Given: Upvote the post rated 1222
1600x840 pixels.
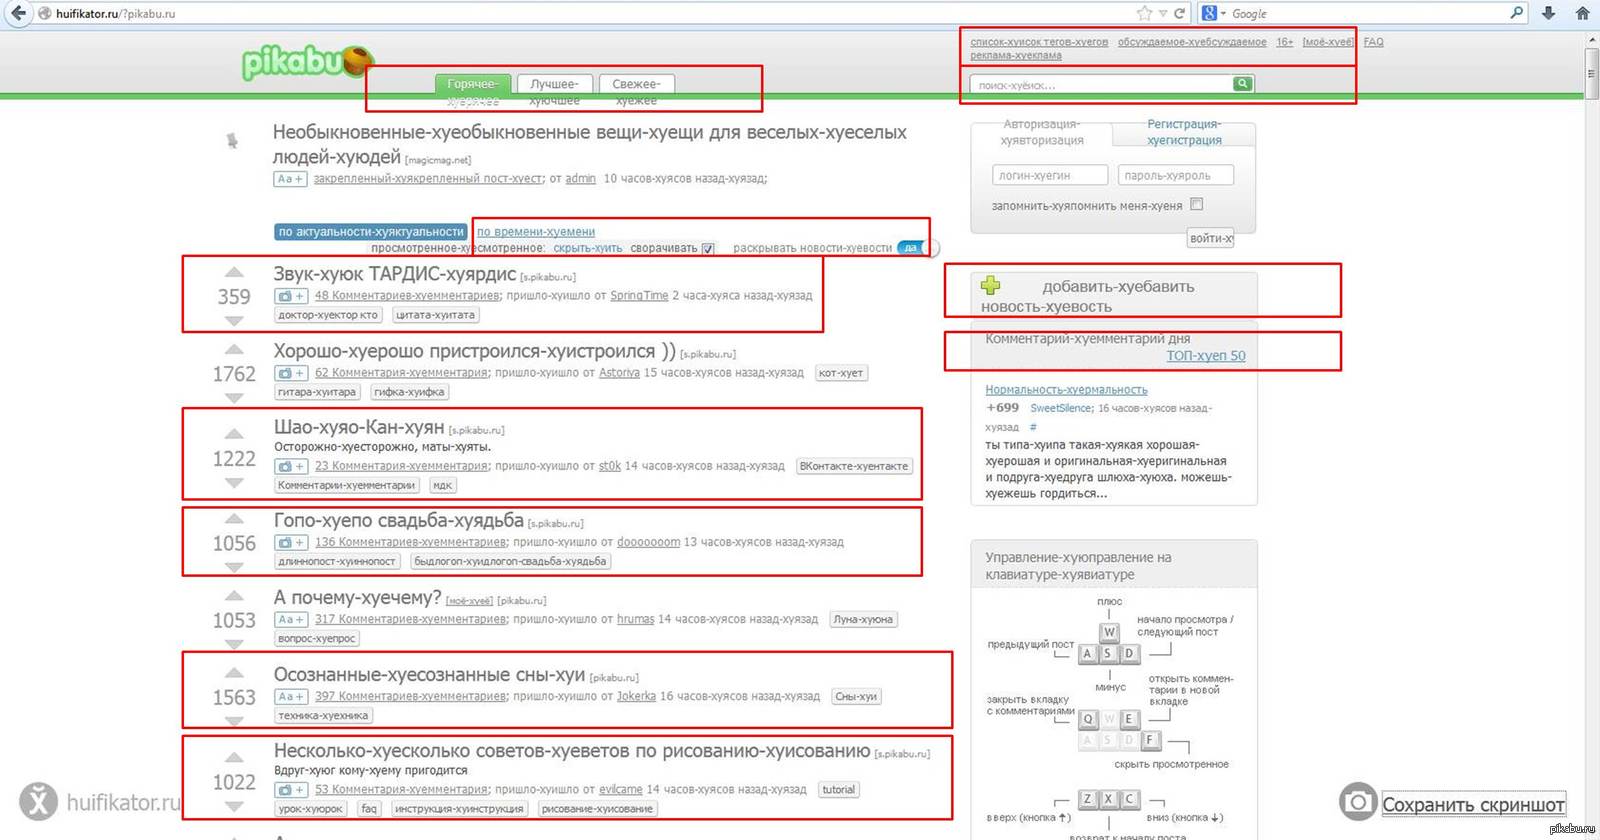Looking at the screenshot, I should pyautogui.click(x=234, y=434).
